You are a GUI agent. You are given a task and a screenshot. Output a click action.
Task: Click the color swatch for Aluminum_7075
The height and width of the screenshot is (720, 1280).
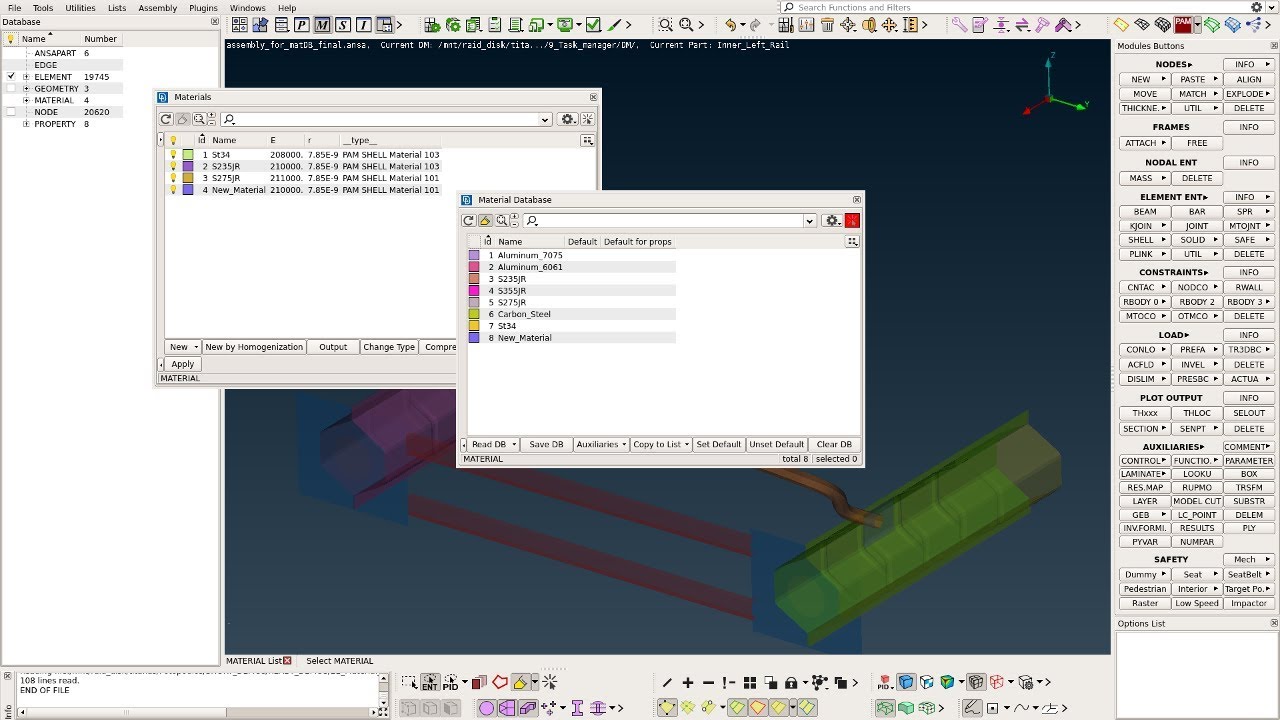pos(474,256)
